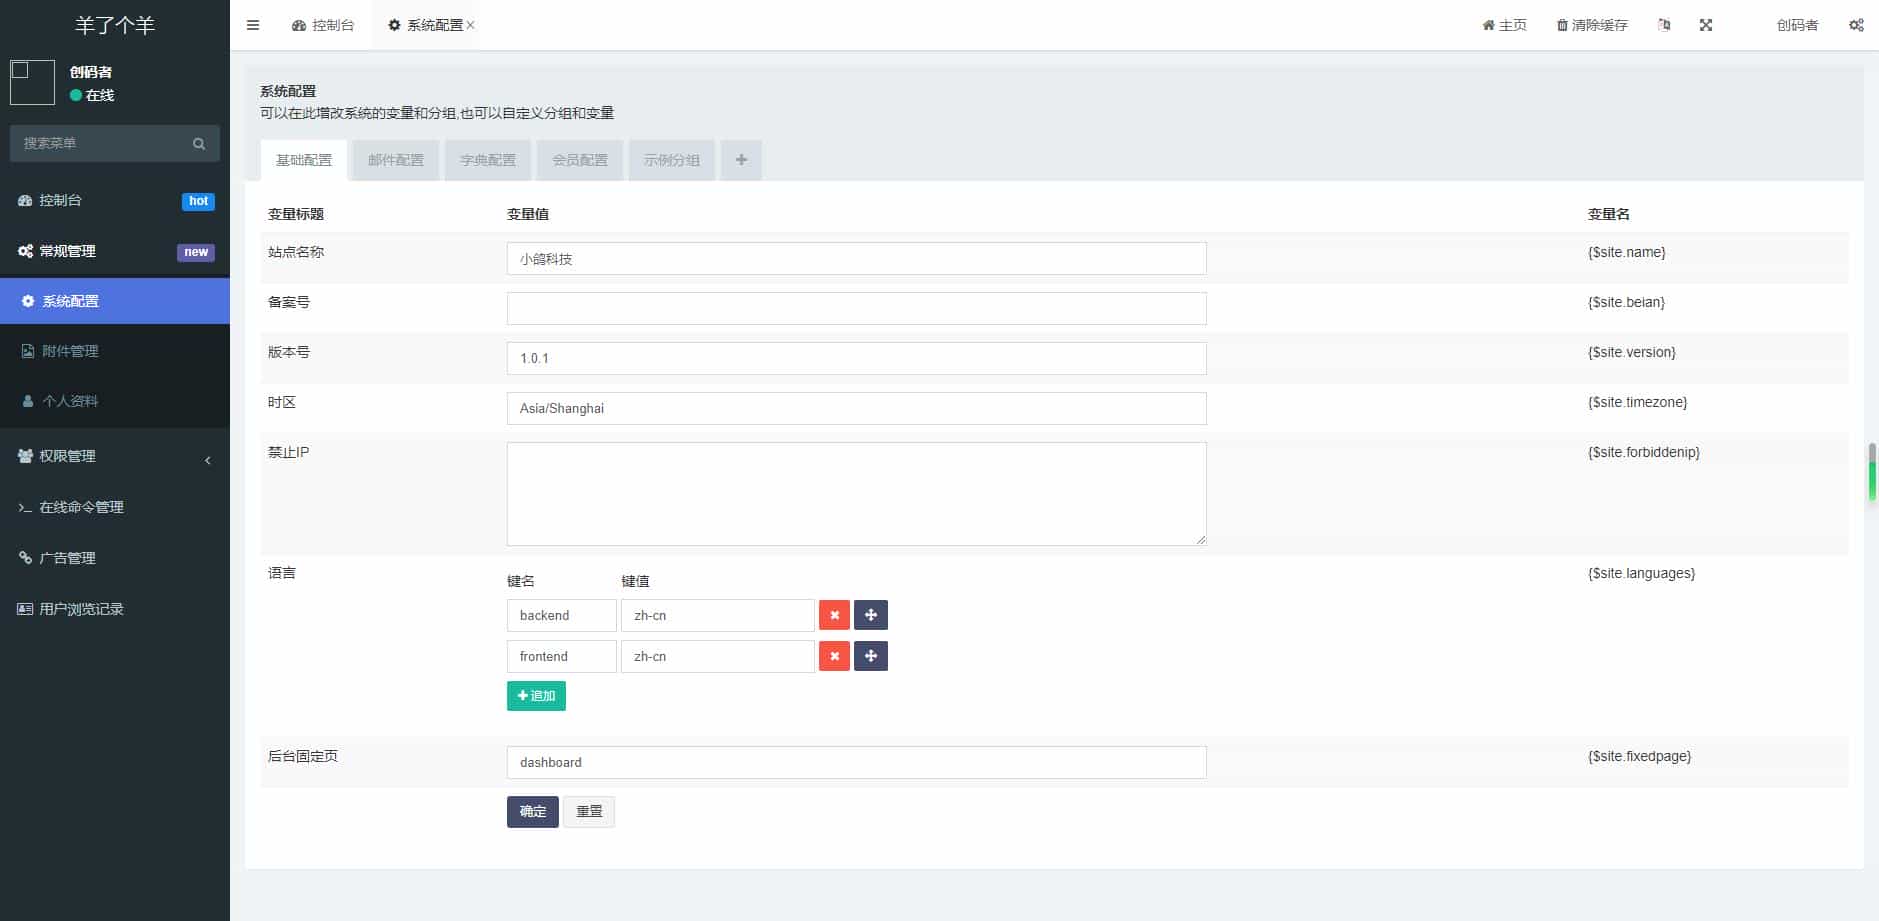1879x921 pixels.
Task: Click the 时区 input field
Action: pyautogui.click(x=857, y=408)
